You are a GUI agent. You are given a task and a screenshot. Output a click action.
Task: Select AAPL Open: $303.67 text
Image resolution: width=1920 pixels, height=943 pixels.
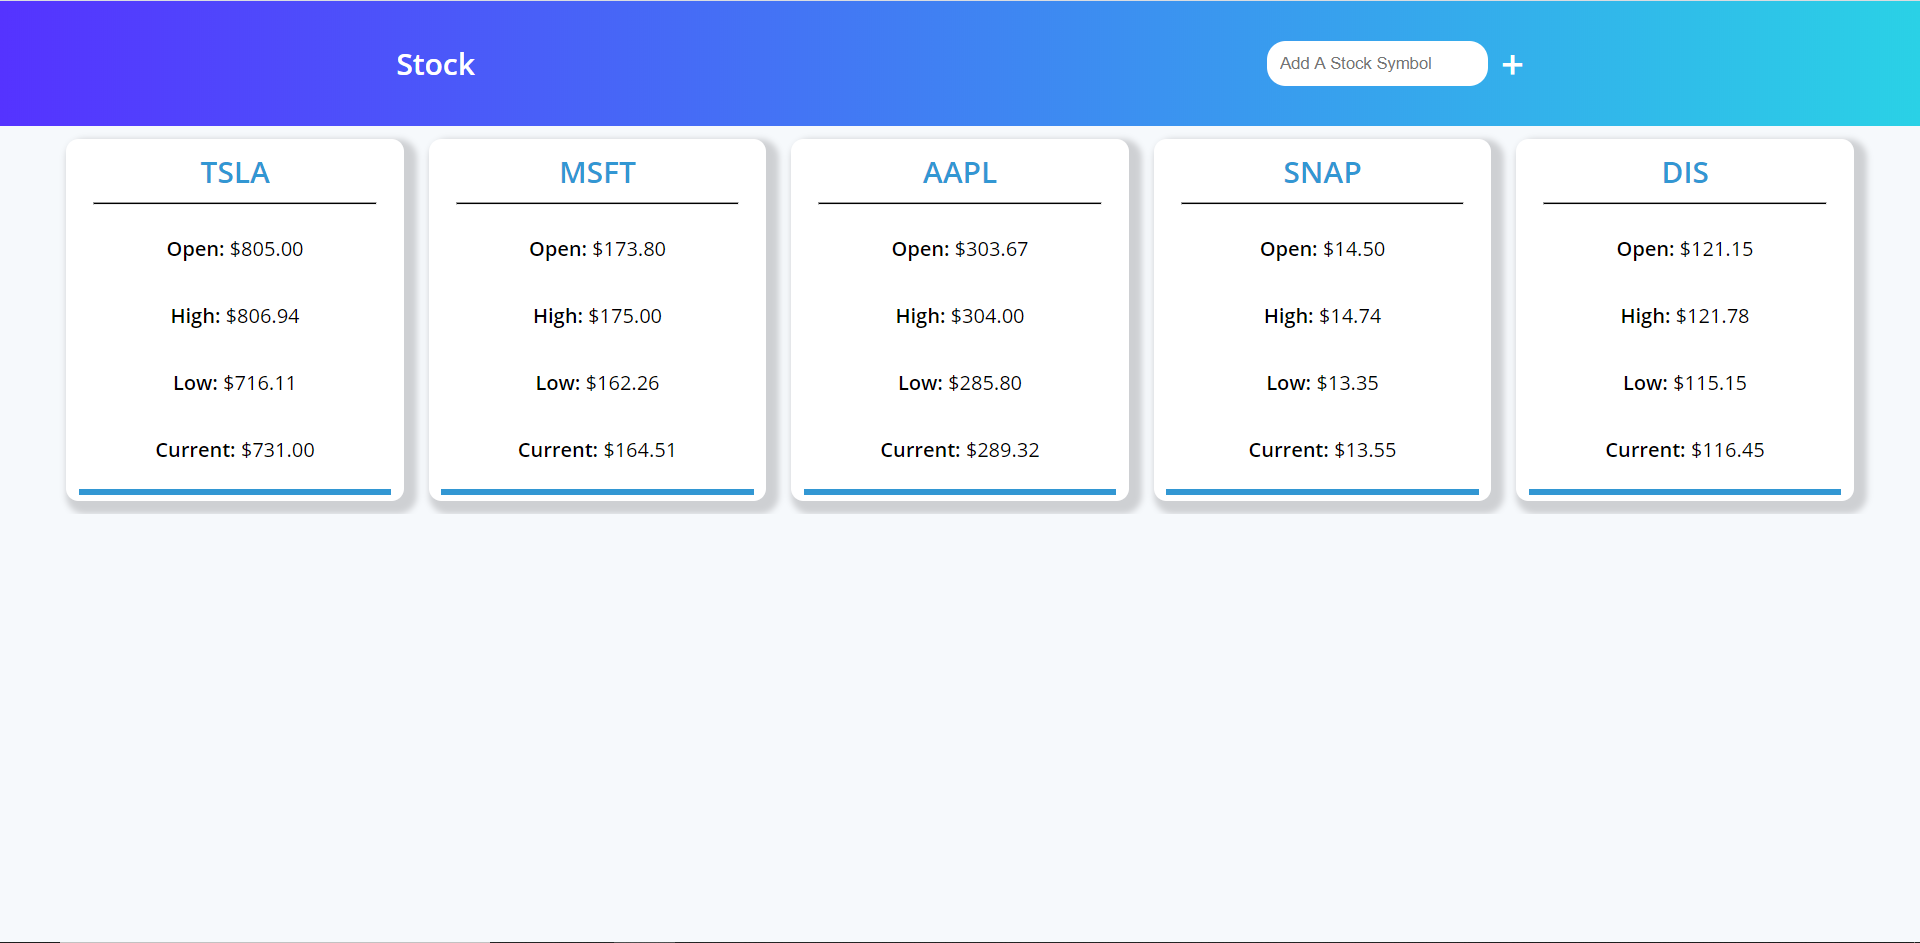pyautogui.click(x=960, y=249)
